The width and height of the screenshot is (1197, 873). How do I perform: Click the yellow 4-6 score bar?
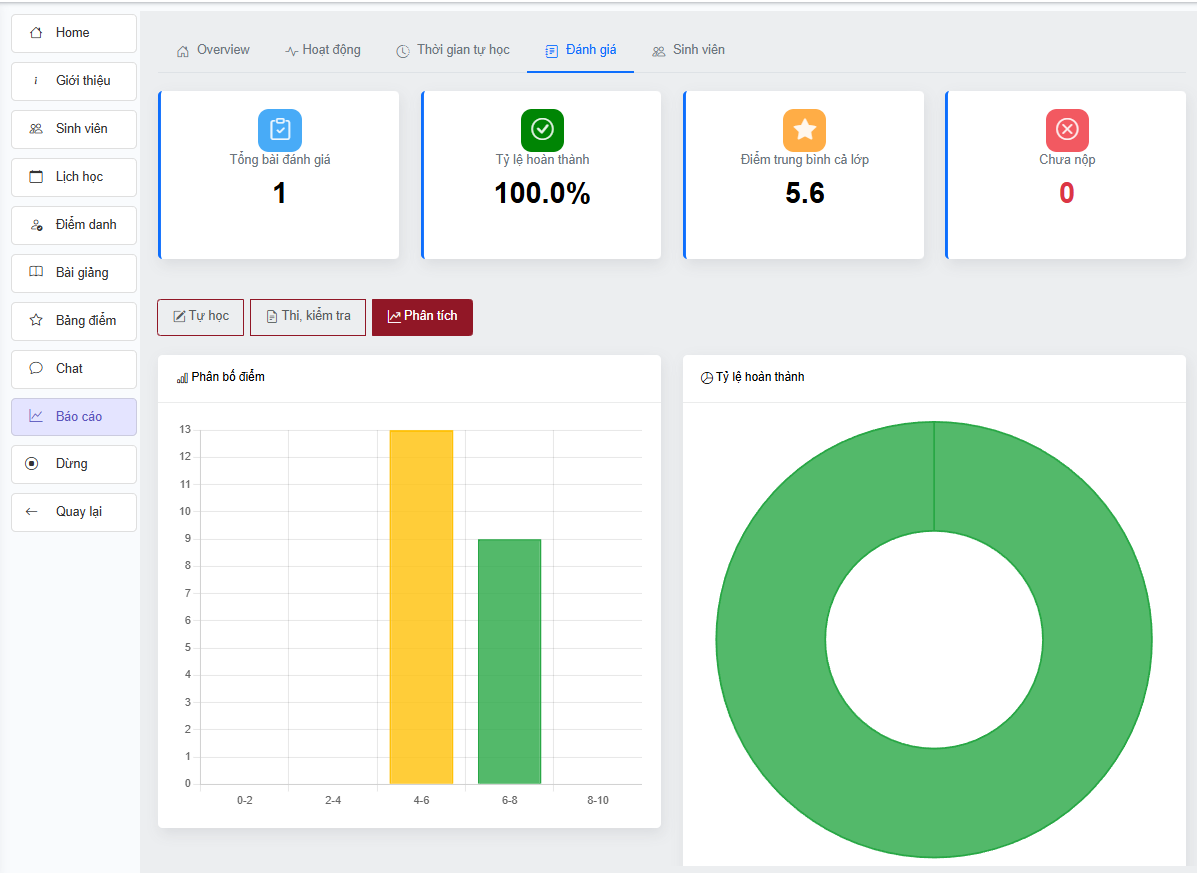pos(421,606)
